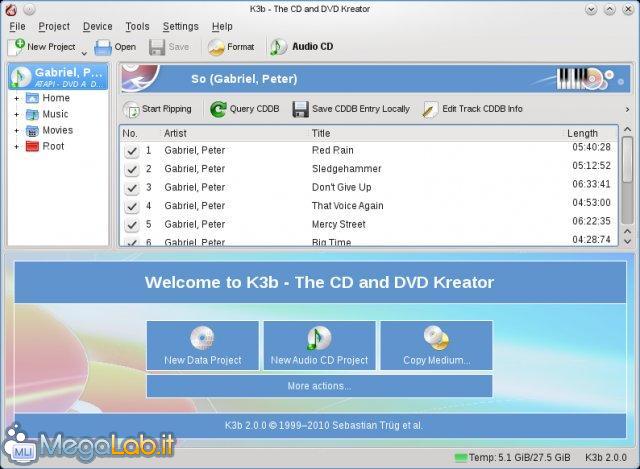Open the File menu
This screenshot has height=469, width=640.
[17, 27]
